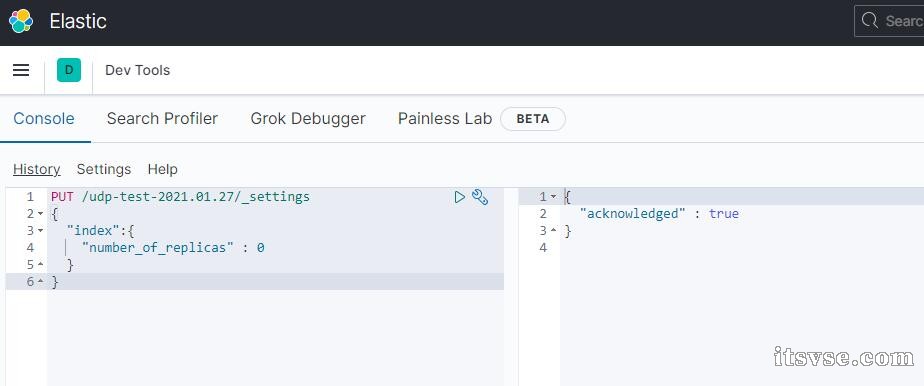Click the value 0 on line 4
The width and height of the screenshot is (924, 386).
coord(260,248)
